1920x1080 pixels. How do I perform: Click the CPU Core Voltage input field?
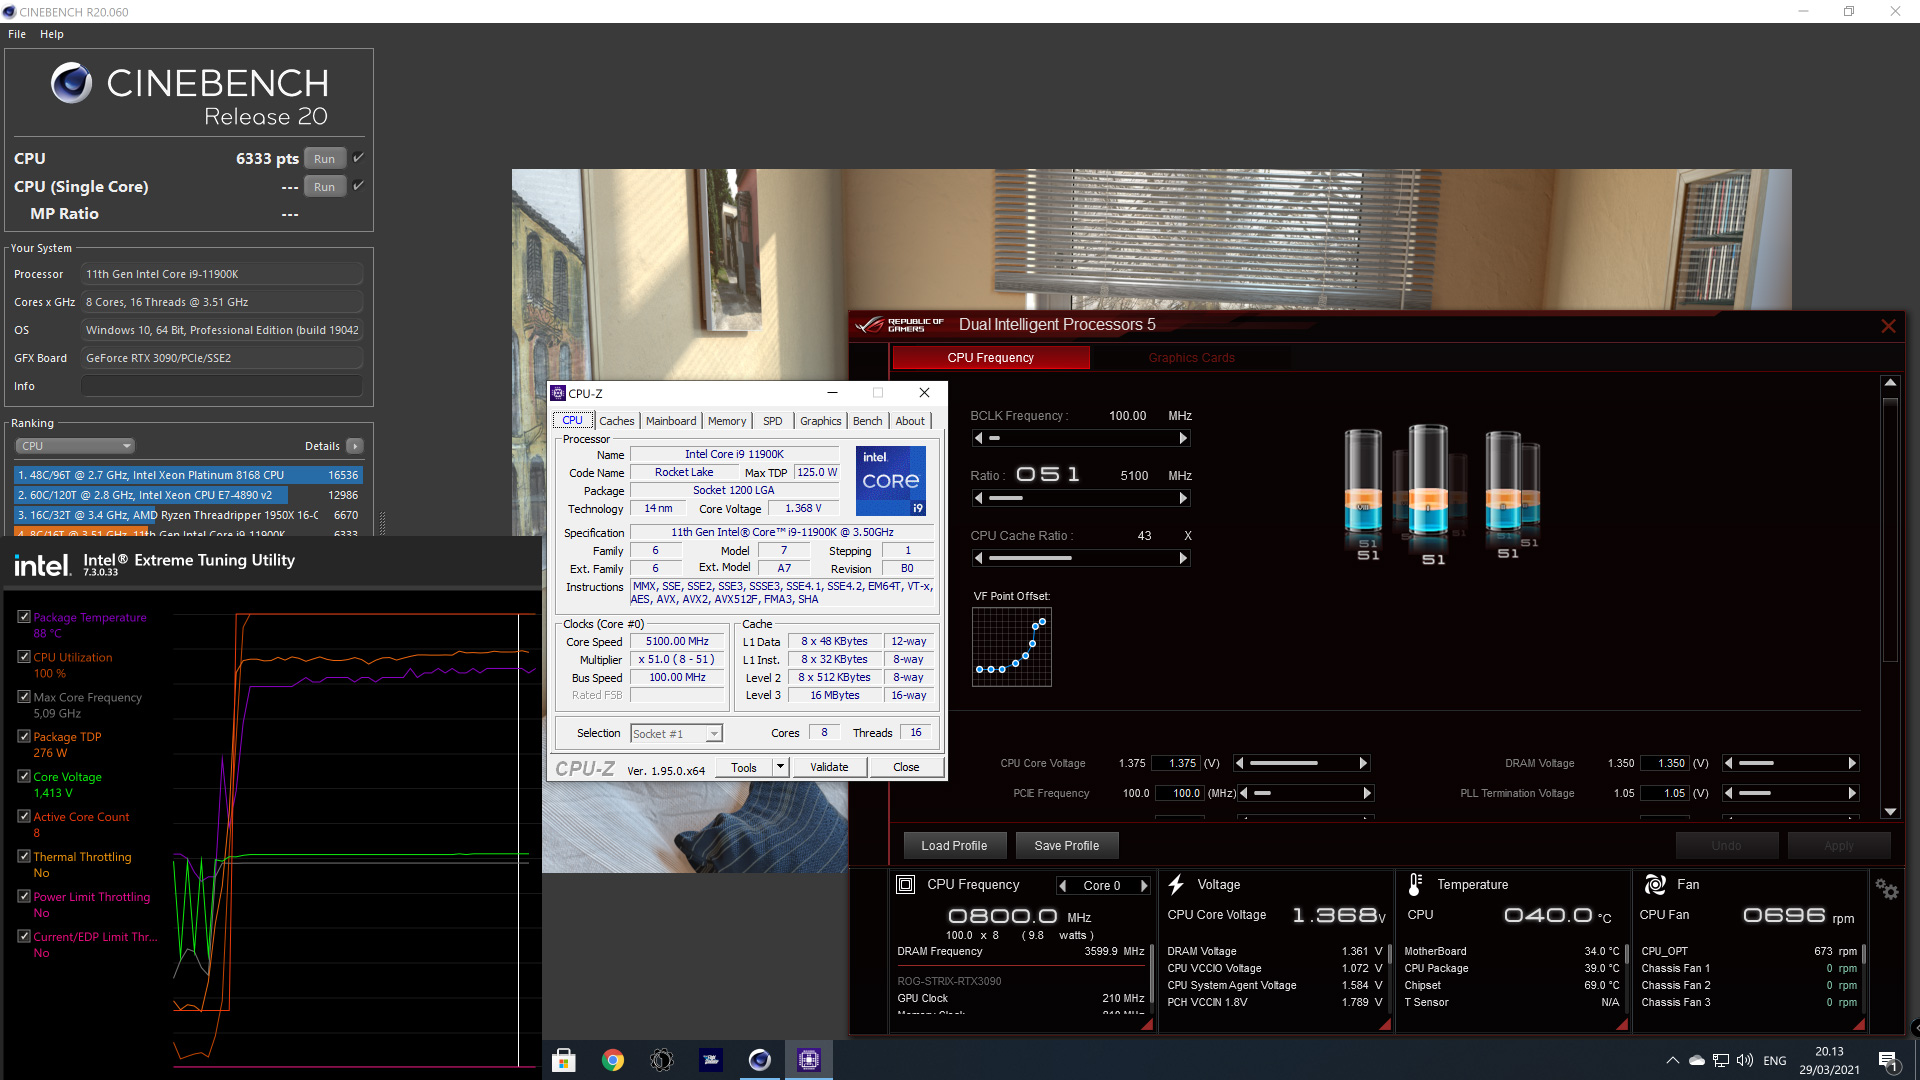coord(1177,763)
